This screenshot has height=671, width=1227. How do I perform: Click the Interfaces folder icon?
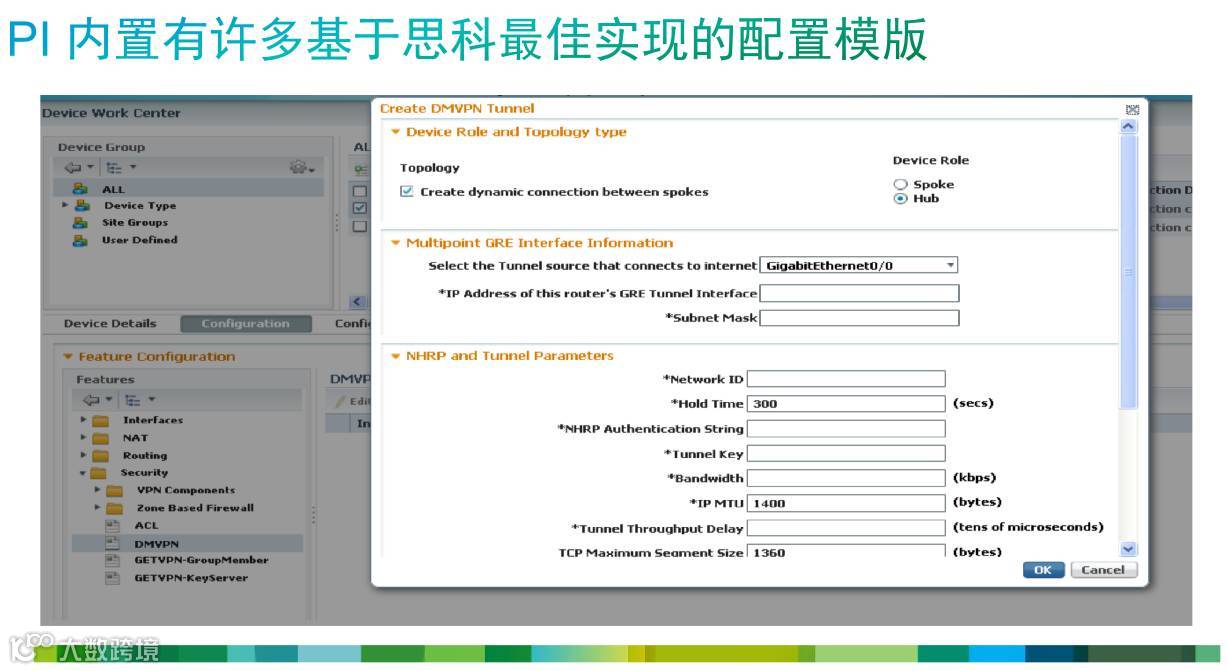coord(101,421)
